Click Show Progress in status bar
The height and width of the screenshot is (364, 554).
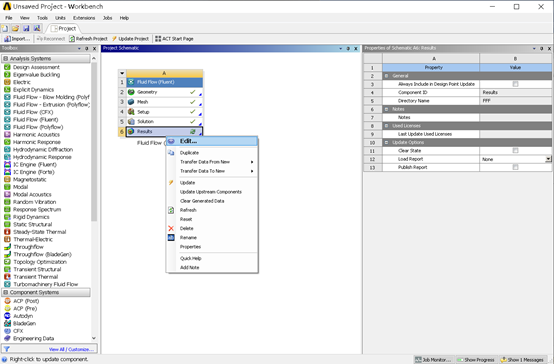tap(476, 360)
